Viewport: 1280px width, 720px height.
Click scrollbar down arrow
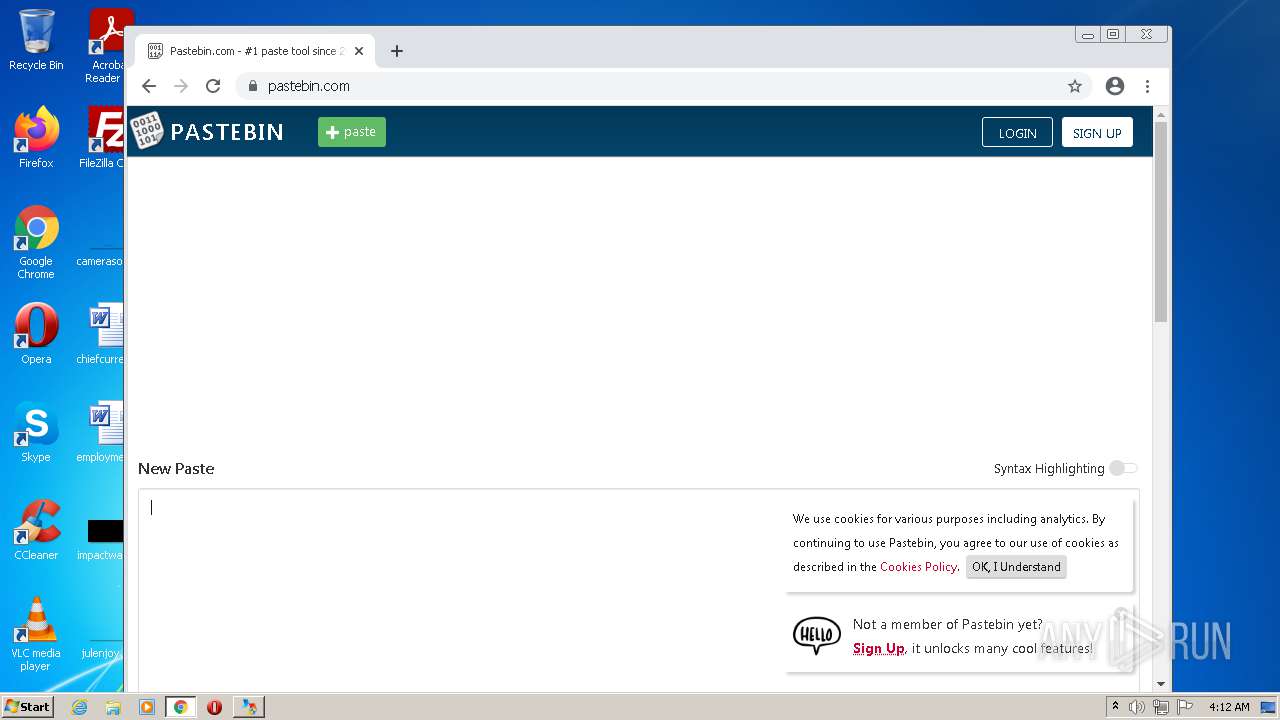[x=1161, y=685]
